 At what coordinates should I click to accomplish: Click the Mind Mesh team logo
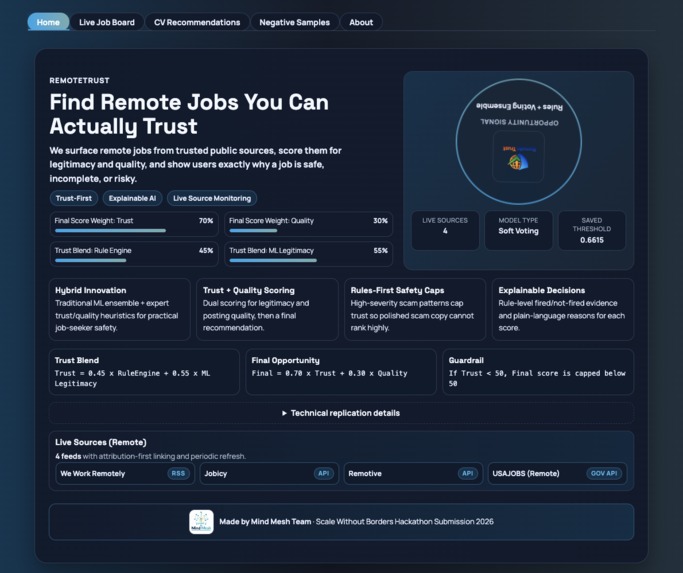pyautogui.click(x=201, y=522)
